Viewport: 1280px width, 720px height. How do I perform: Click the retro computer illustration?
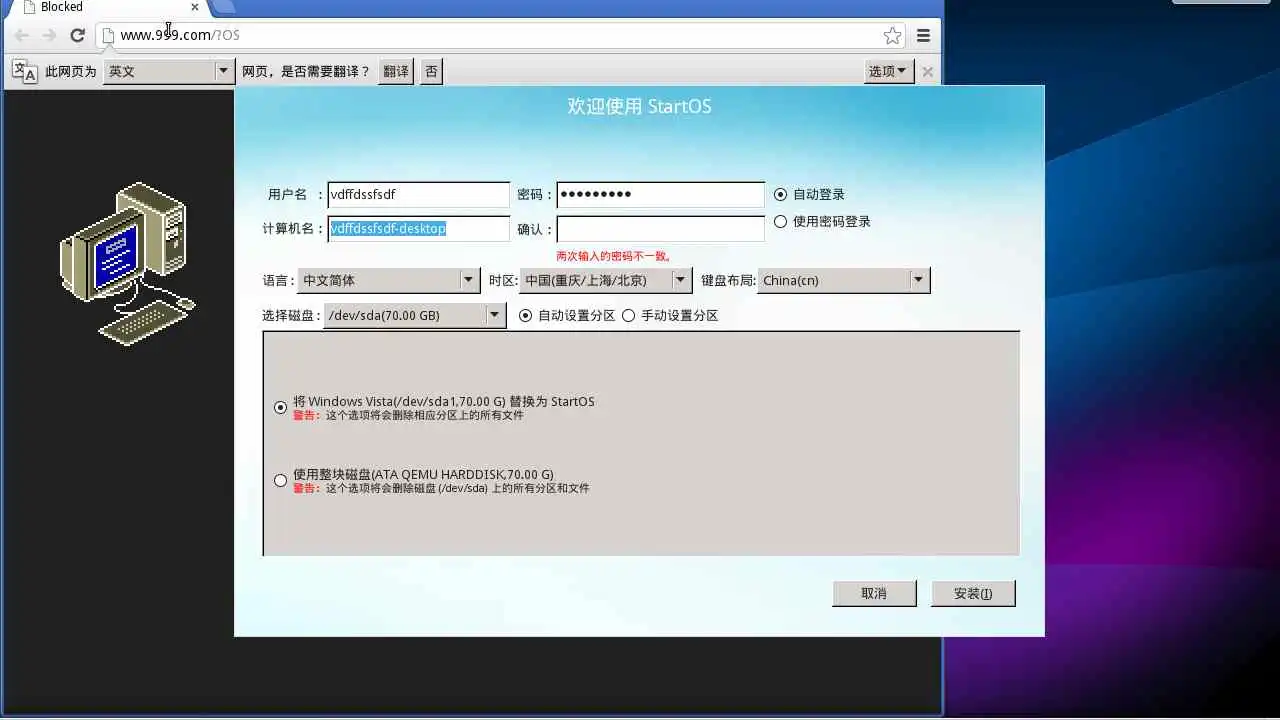pyautogui.click(x=128, y=263)
